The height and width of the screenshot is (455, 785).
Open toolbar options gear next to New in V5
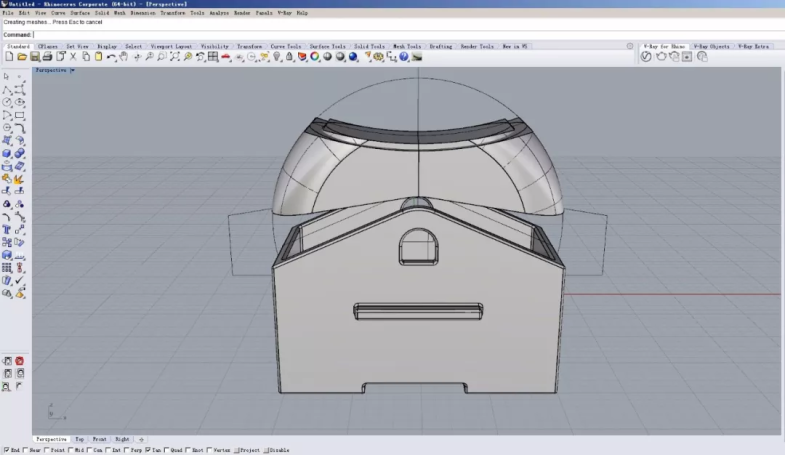(x=629, y=46)
